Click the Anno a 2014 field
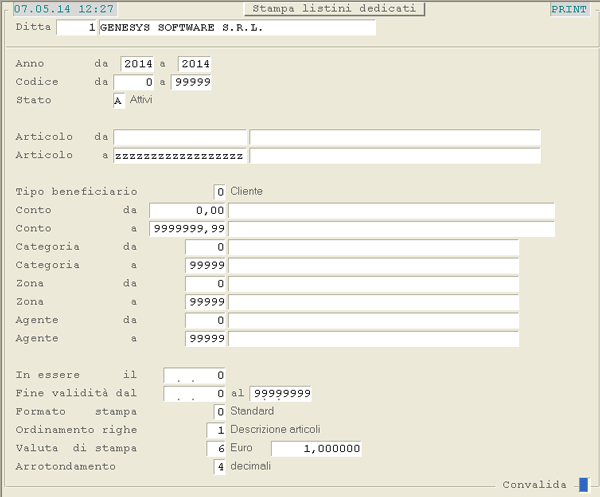This screenshot has width=600, height=497. [194, 64]
